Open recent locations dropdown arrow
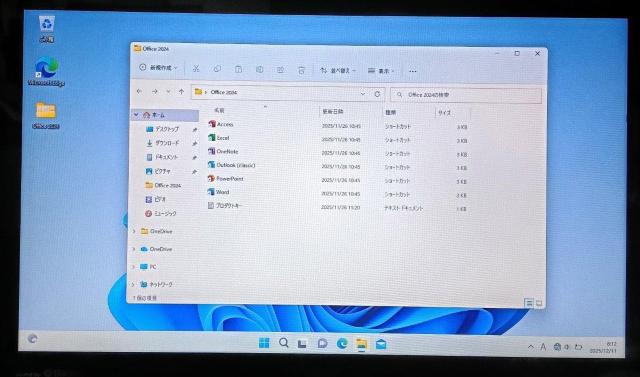This screenshot has height=377, width=640. [x=168, y=92]
